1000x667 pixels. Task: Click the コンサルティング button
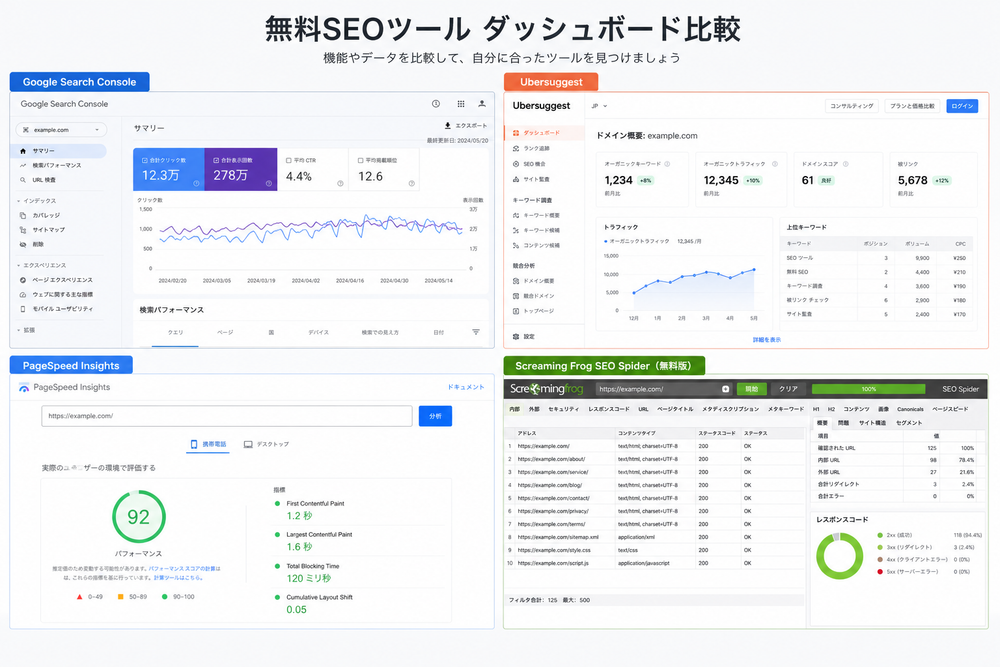coord(851,106)
